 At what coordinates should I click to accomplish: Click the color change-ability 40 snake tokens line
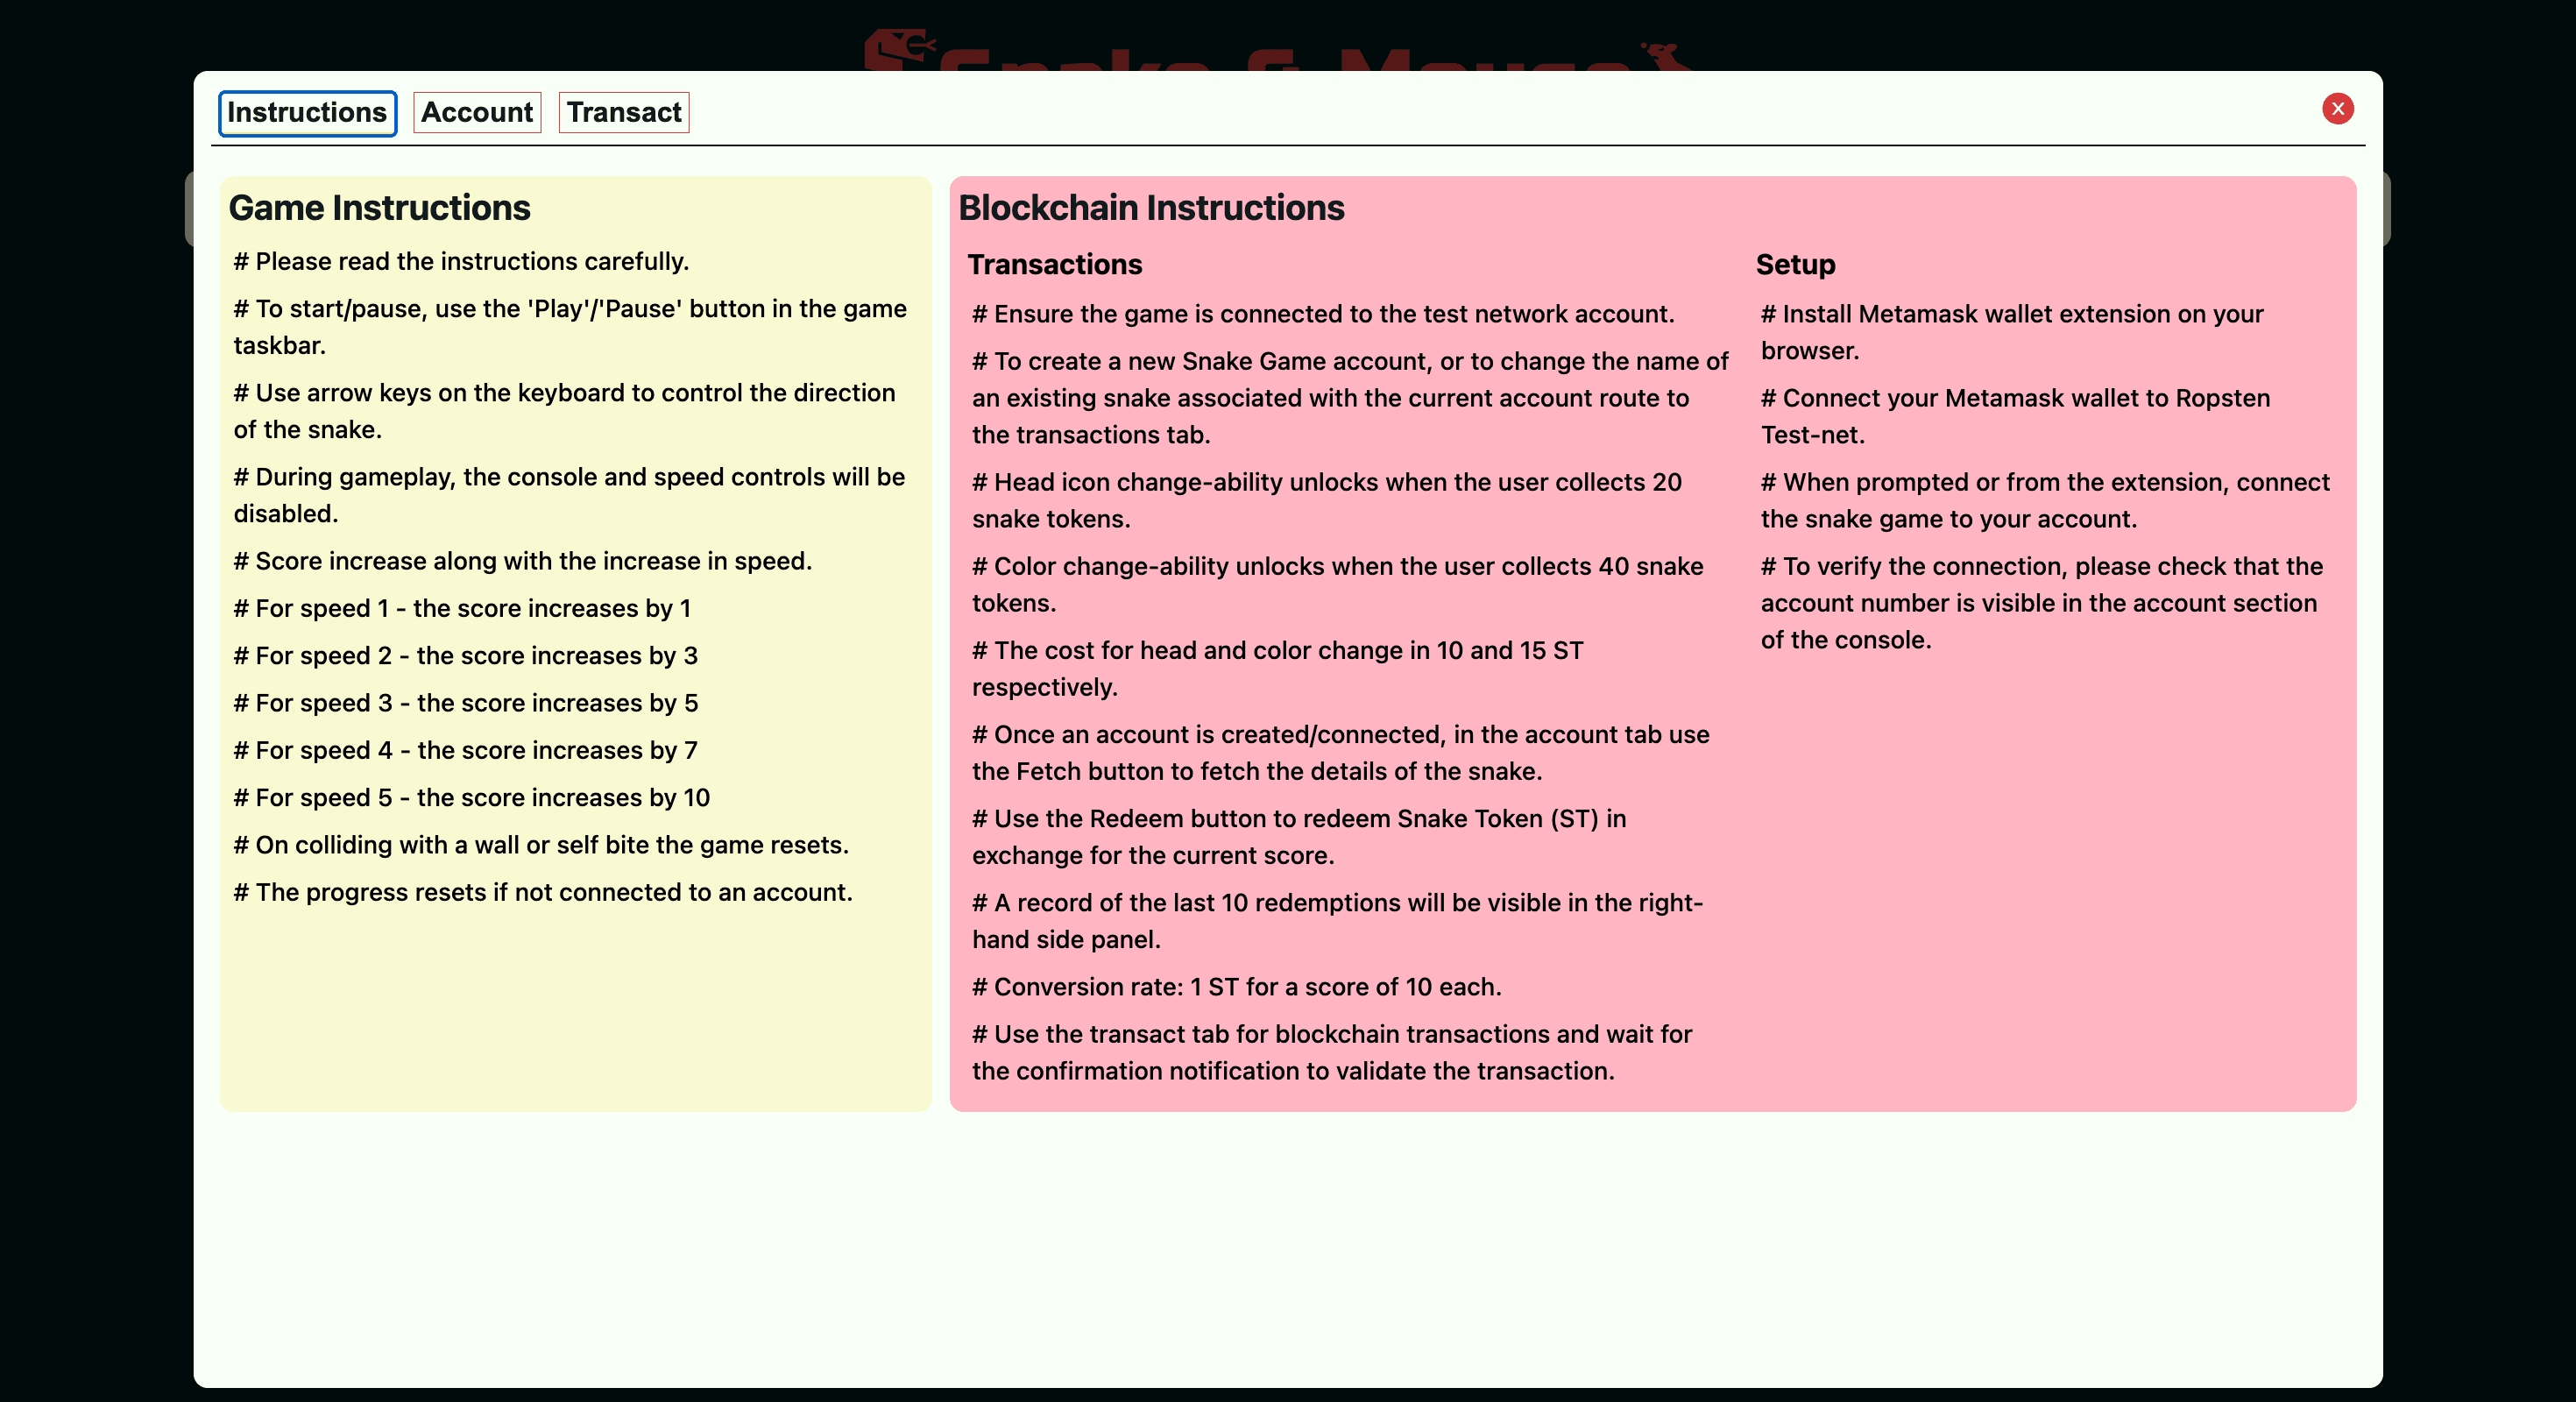point(1338,584)
